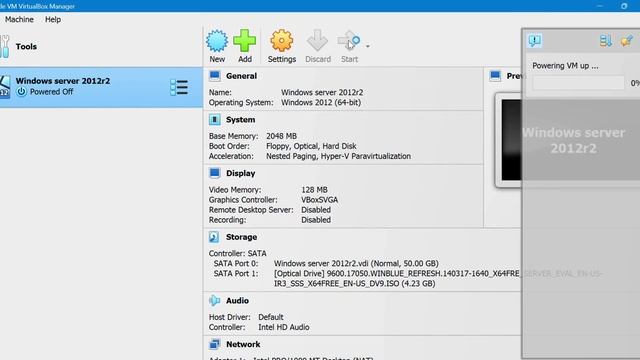Click the Powering VM up progress bar
The width and height of the screenshot is (640, 360).
click(x=578, y=83)
